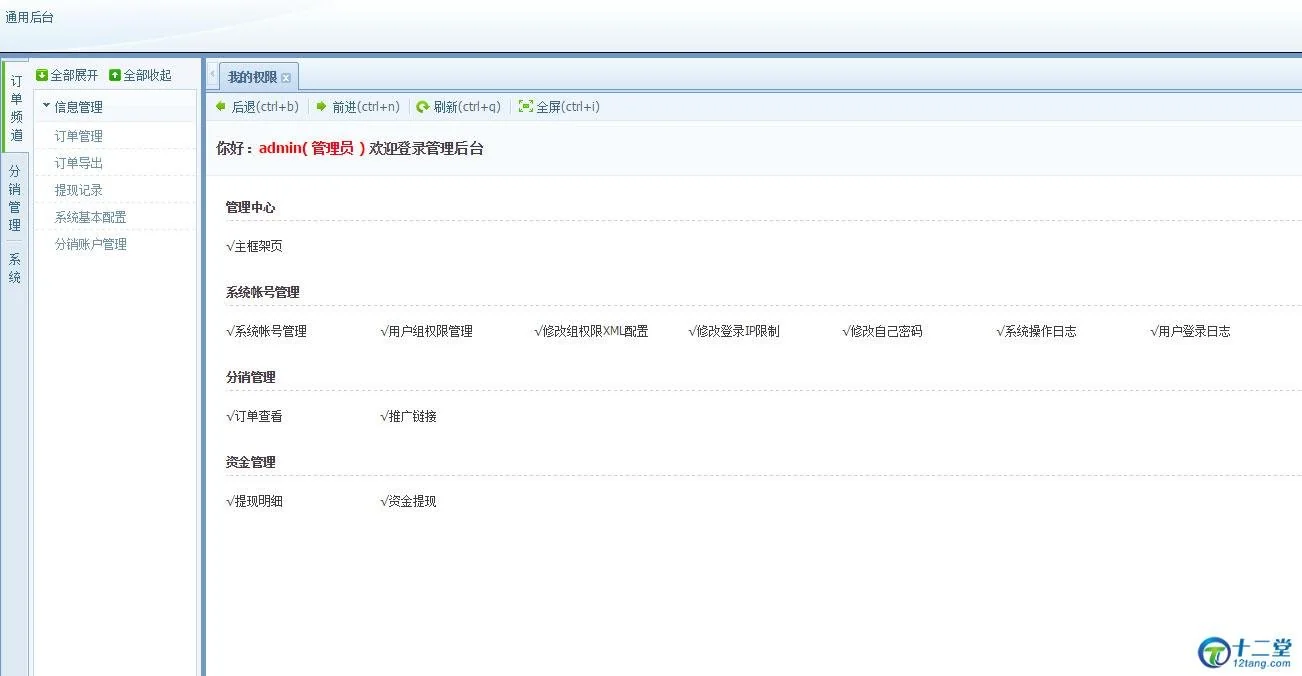Click the 资金提现 link under 资金管理
The image size is (1302, 676).
[x=409, y=501]
